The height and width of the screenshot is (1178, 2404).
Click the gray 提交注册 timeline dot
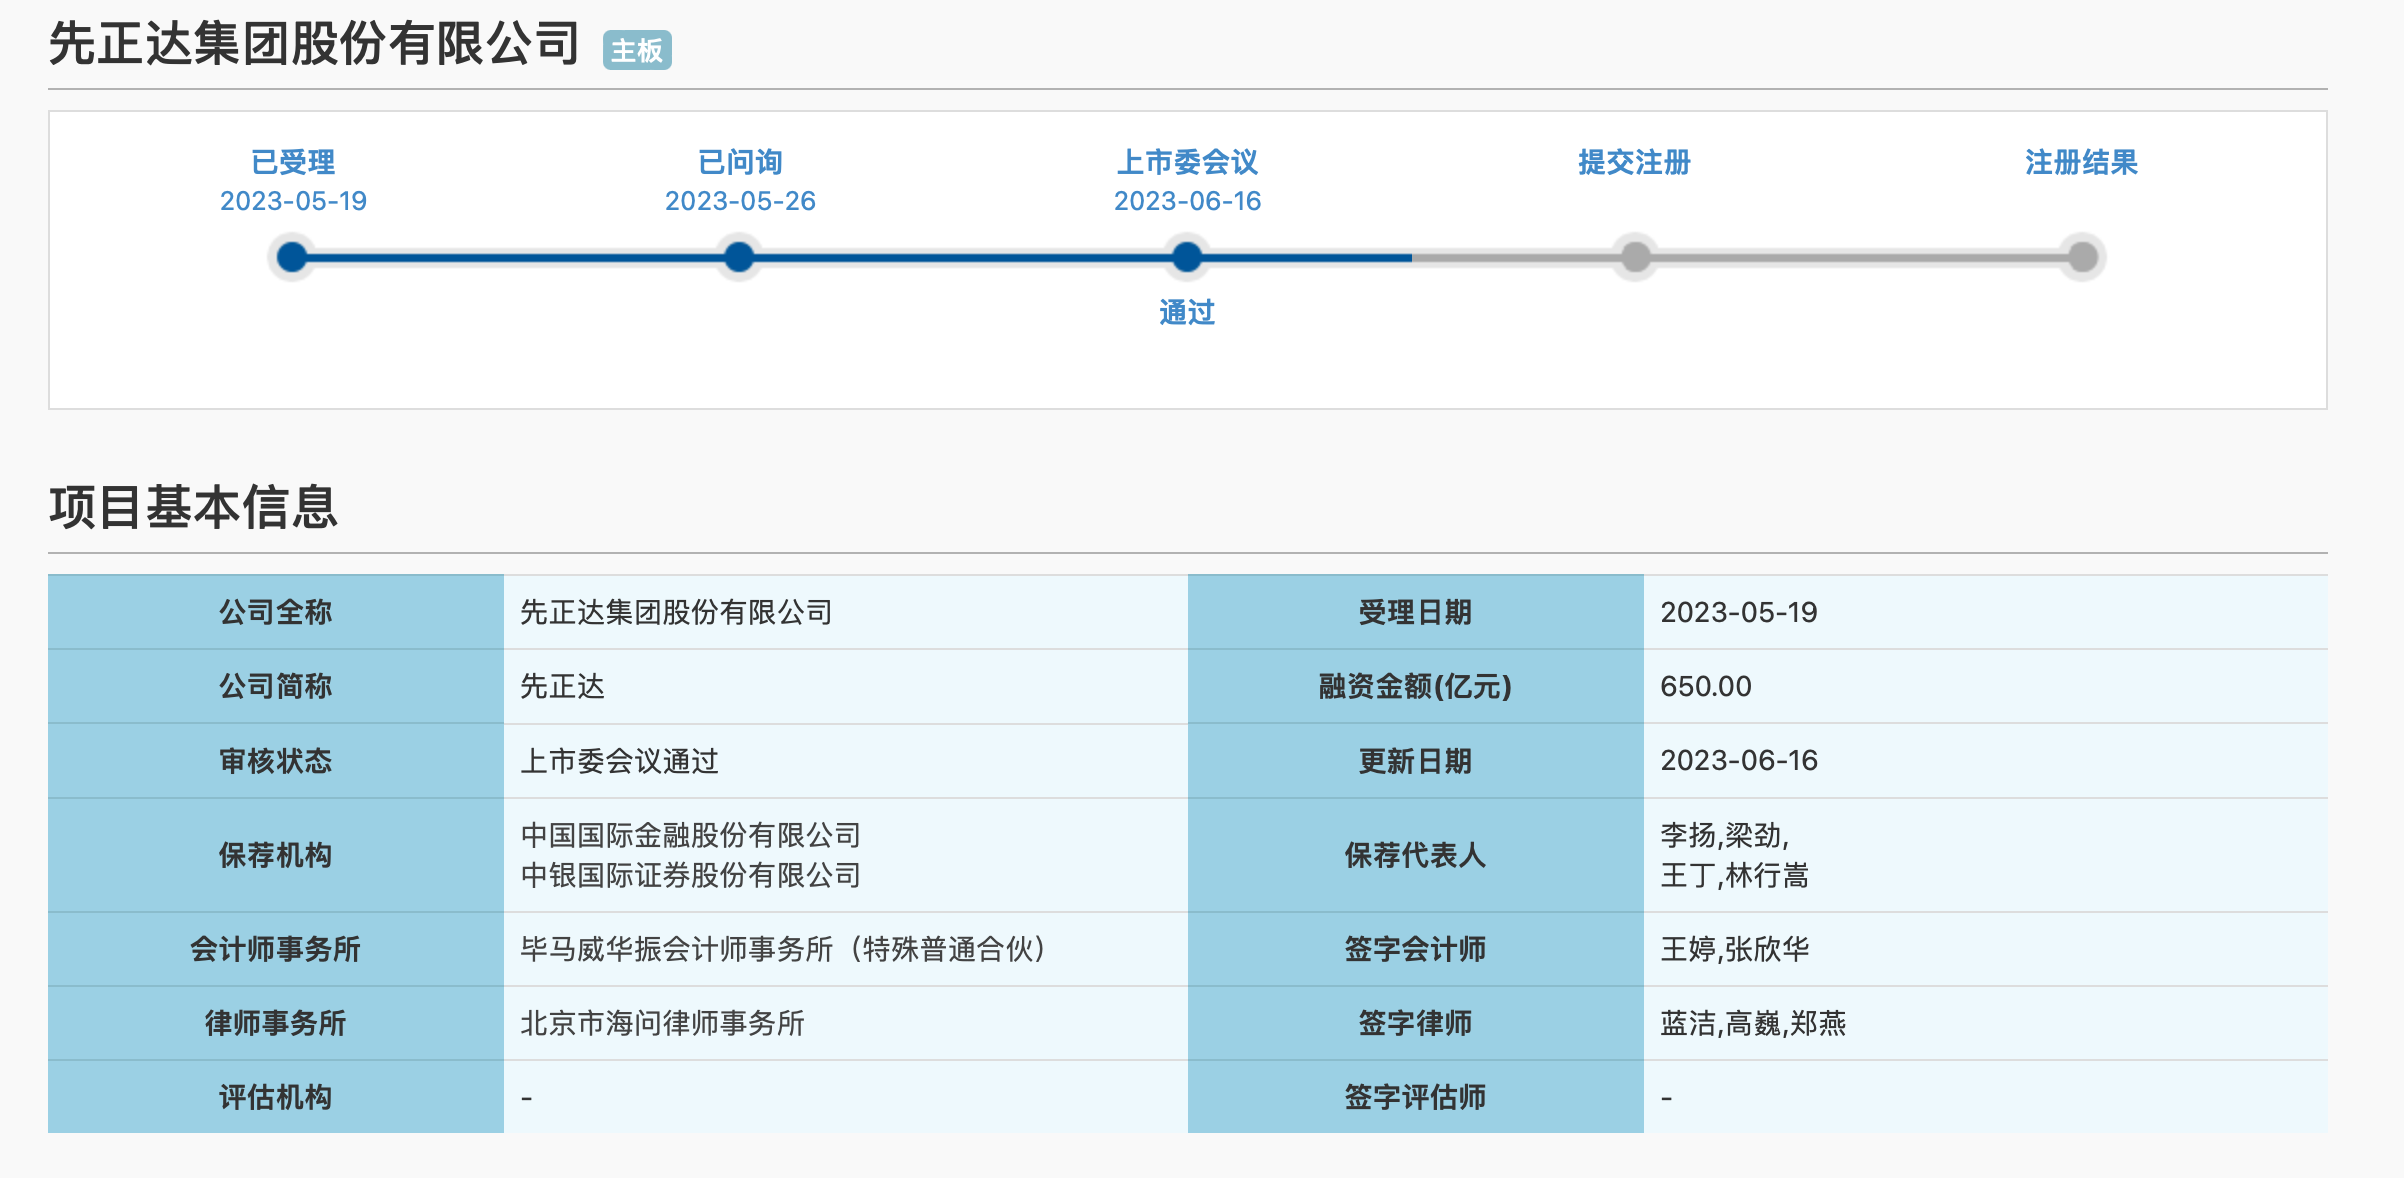[x=1635, y=257]
